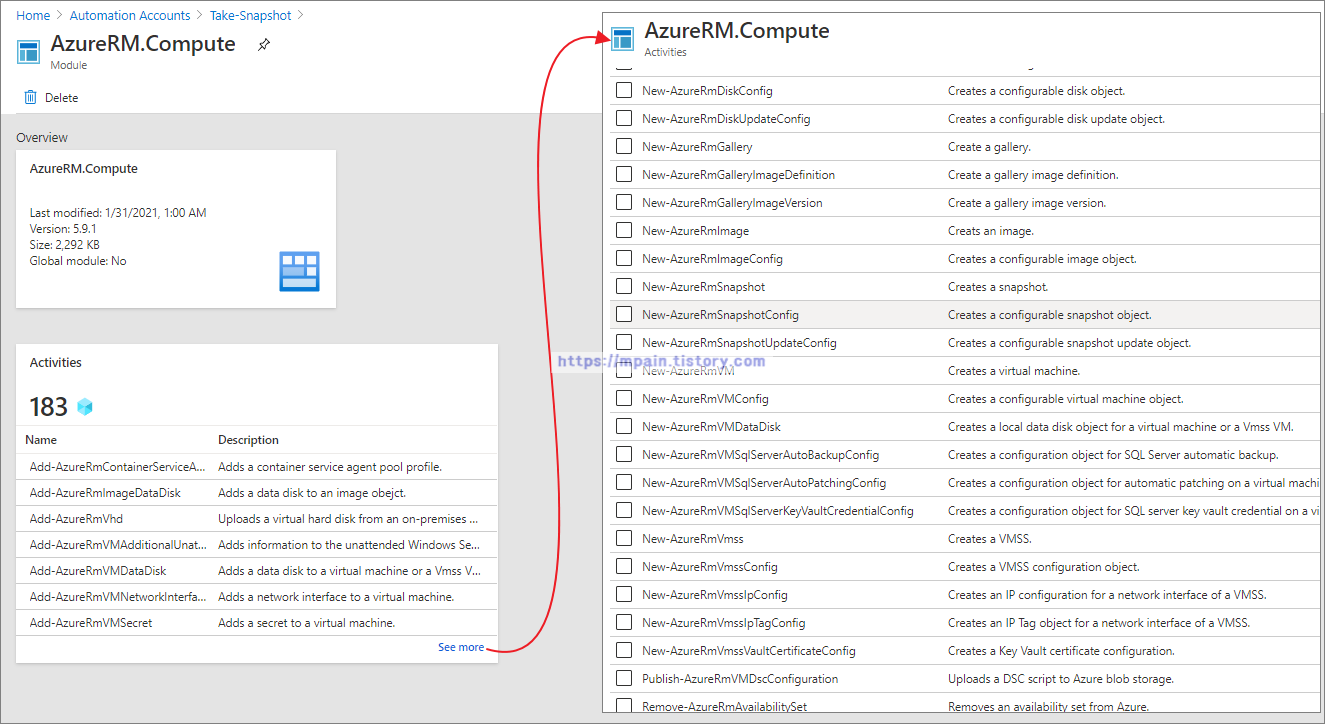Click 'Creates a snapshot.' description text

(x=998, y=287)
